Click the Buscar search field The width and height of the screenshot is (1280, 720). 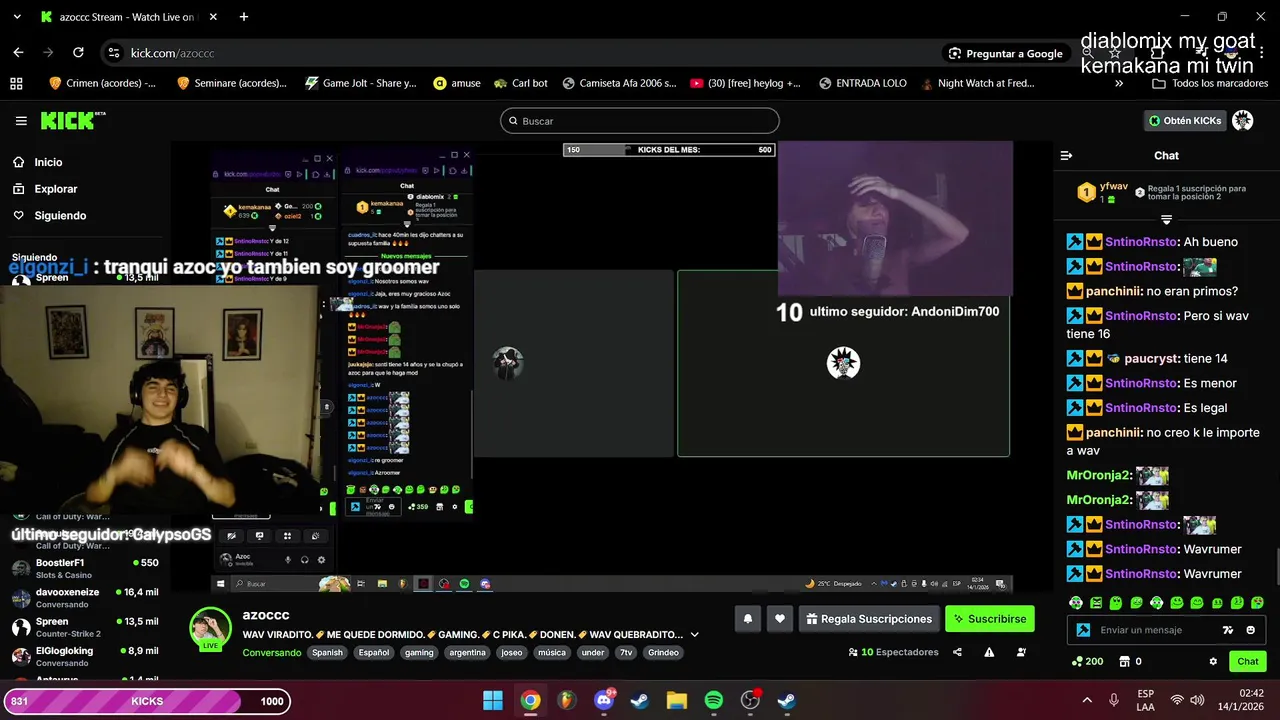pyautogui.click(x=640, y=121)
